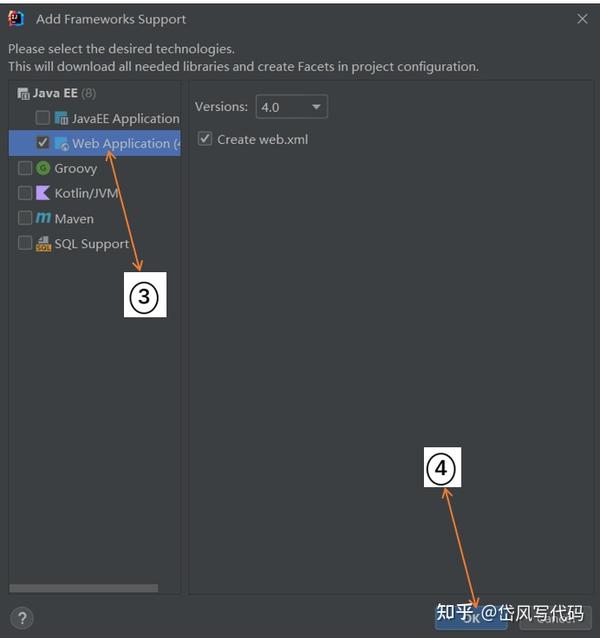
Task: Select the SQL Support list item
Action: click(94, 244)
